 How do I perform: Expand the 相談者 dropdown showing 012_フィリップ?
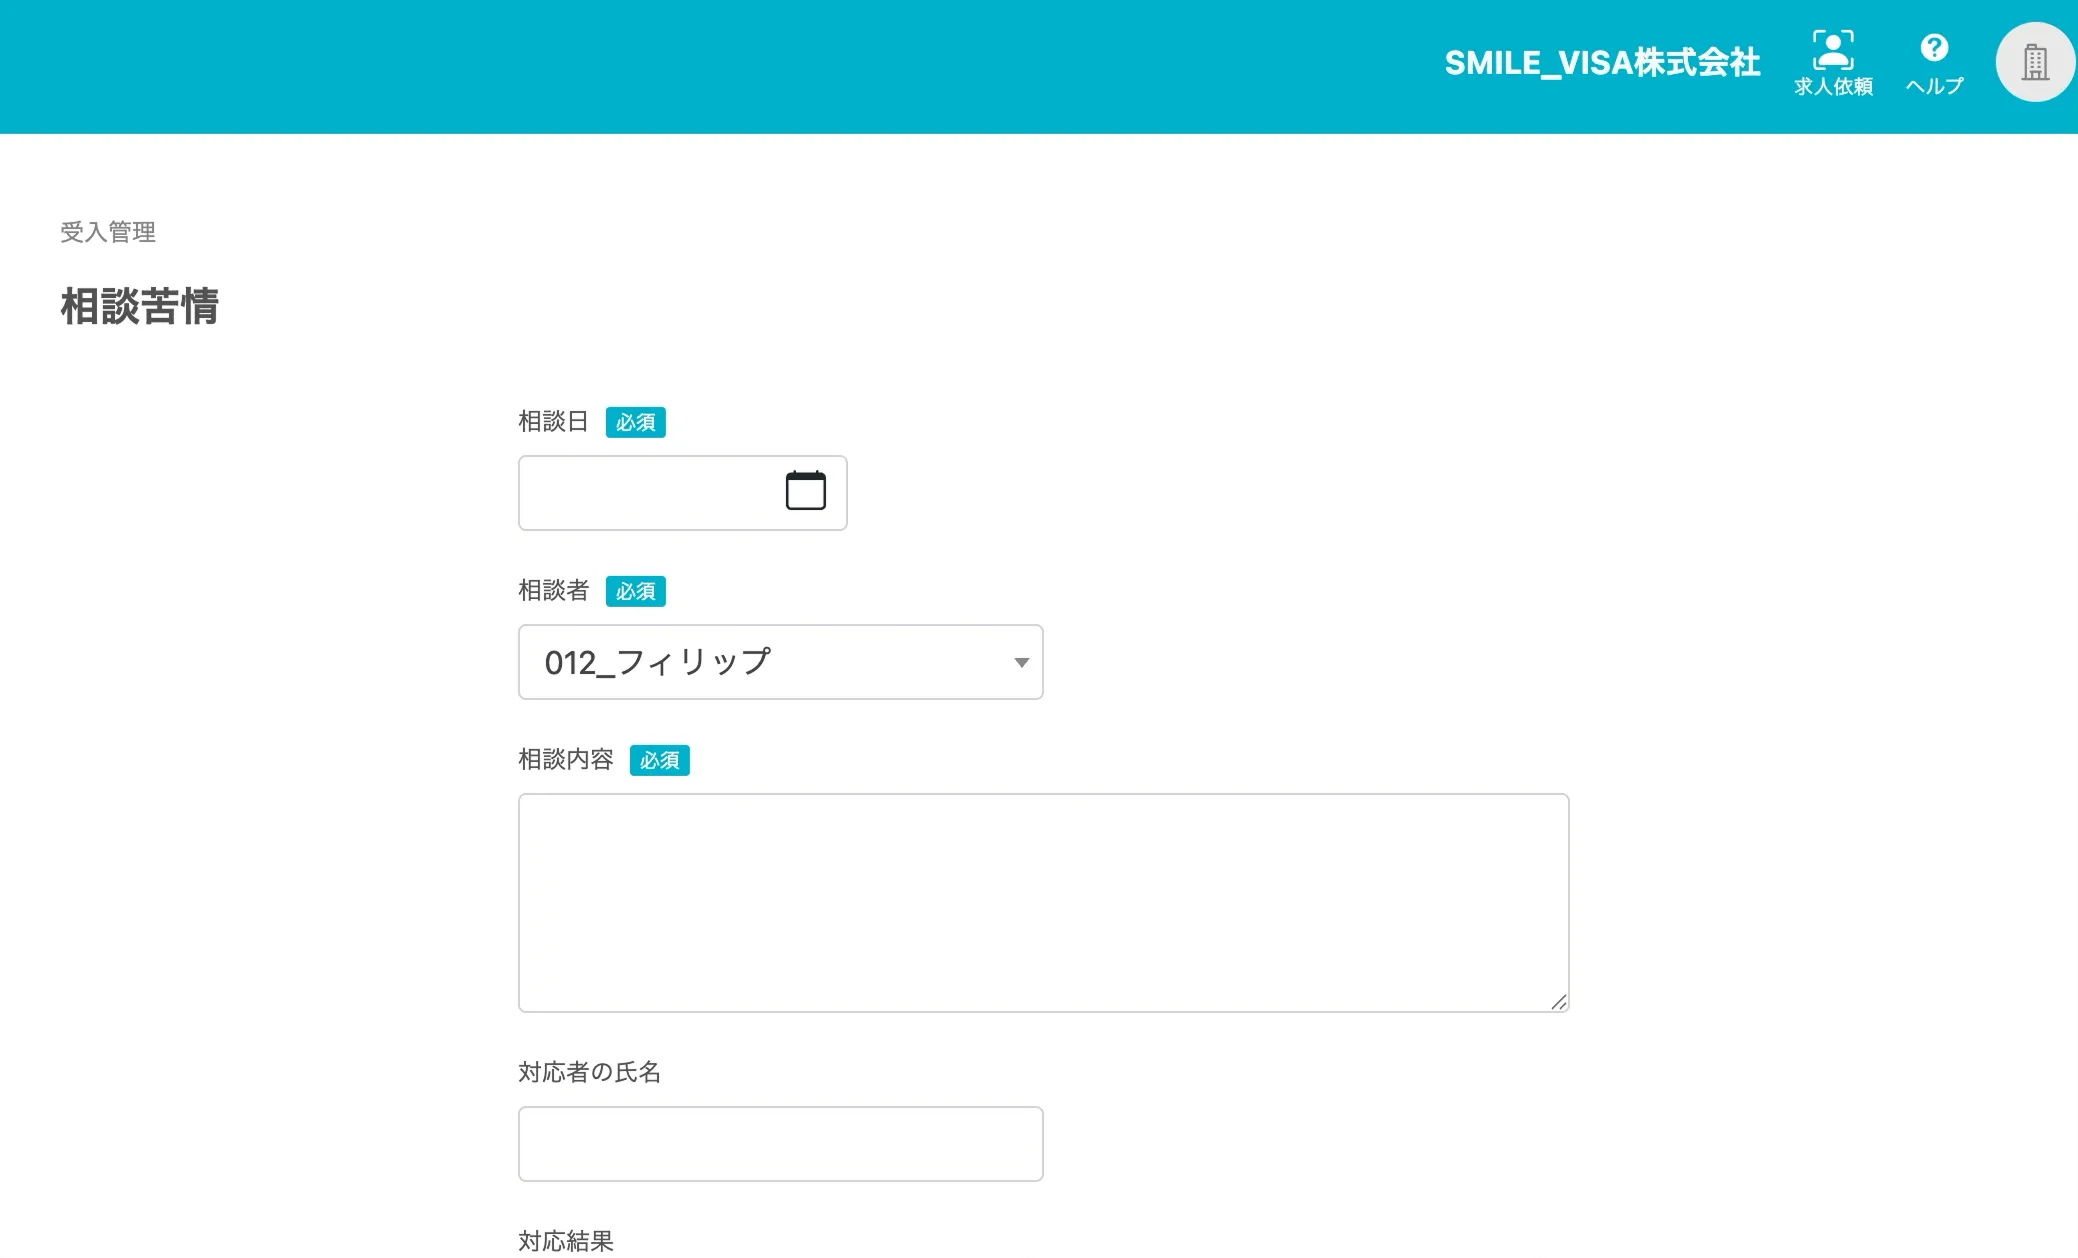click(x=760, y=662)
